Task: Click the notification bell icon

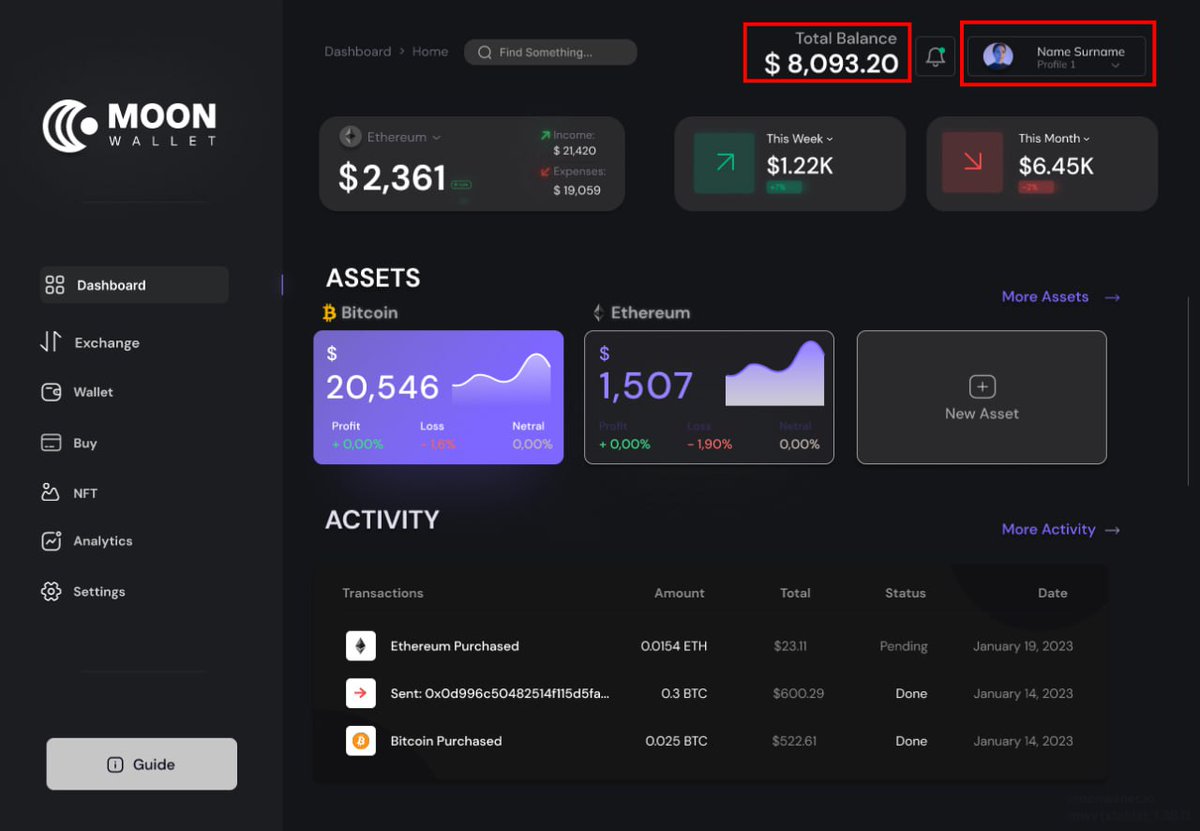Action: (934, 55)
